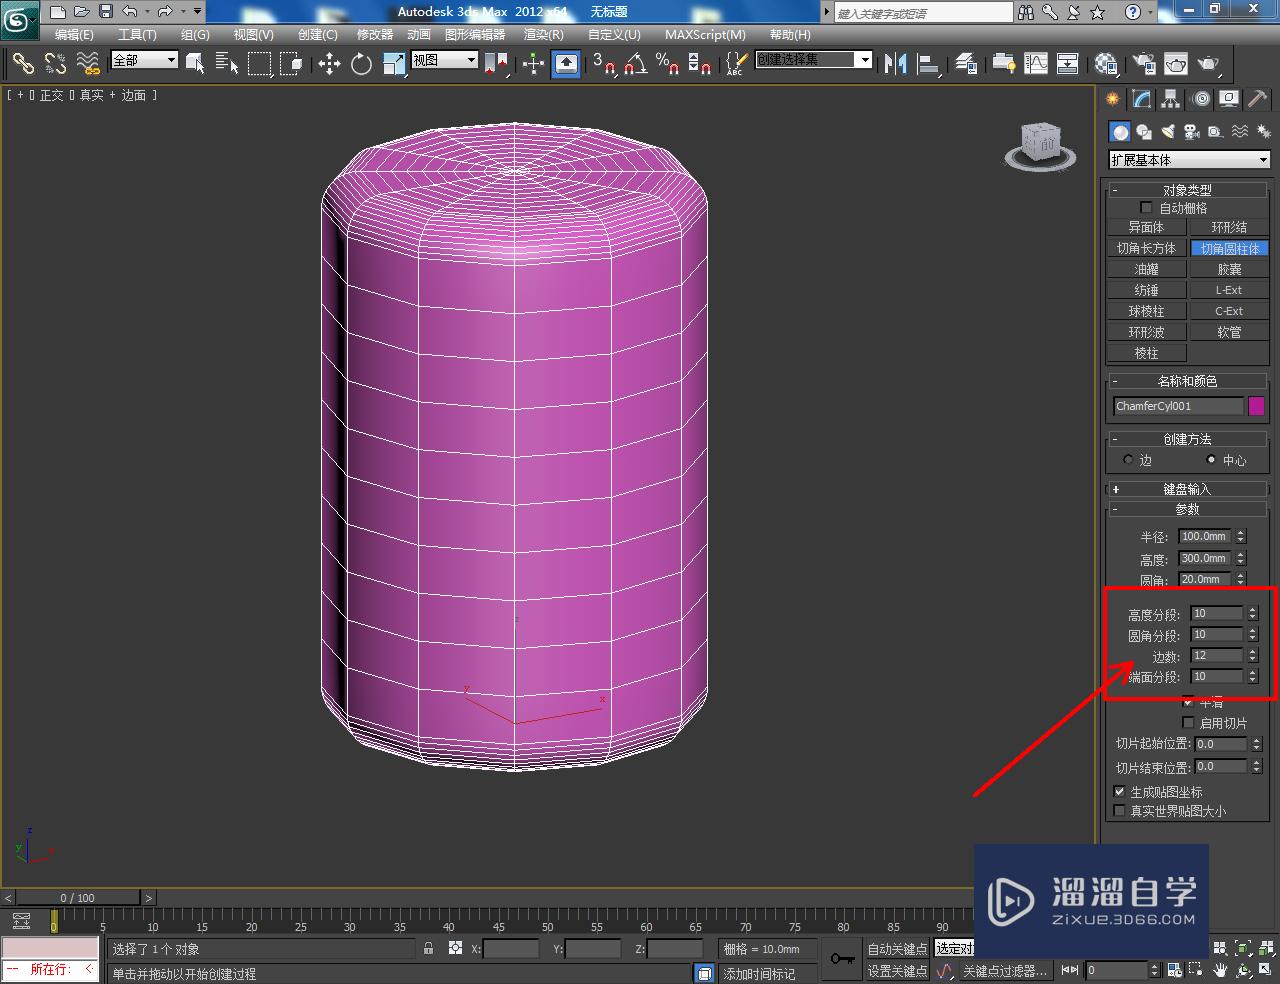Expand the 键盘输入 rollout
The height and width of the screenshot is (984, 1280).
pos(1187,489)
